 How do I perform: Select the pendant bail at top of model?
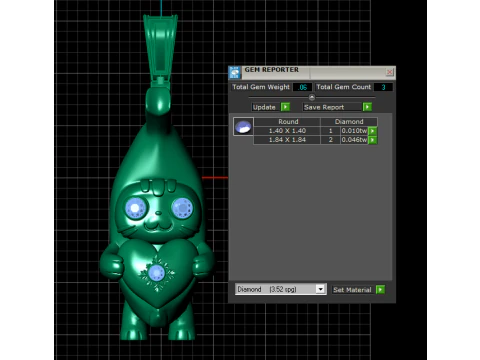(160, 50)
